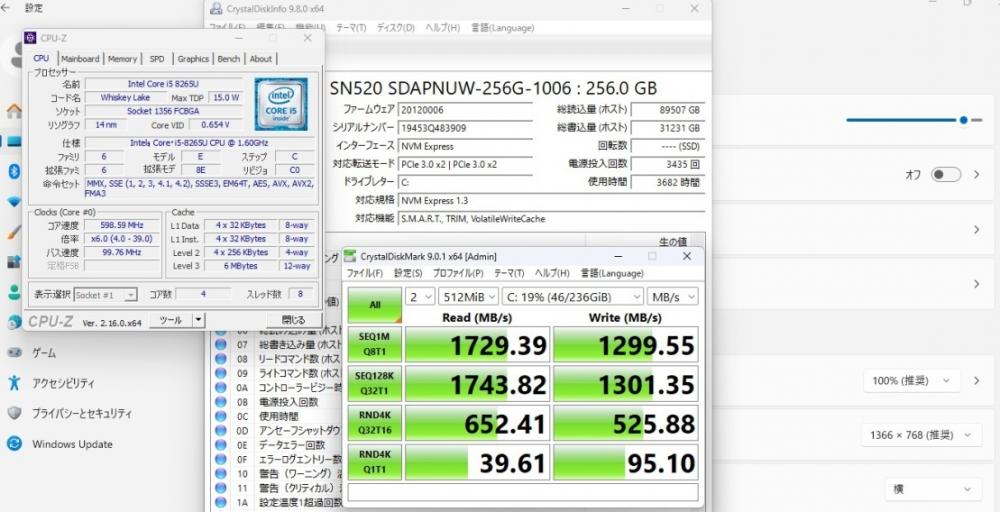Open CrystalDiskMark プロファイル(P) menu

tap(459, 273)
